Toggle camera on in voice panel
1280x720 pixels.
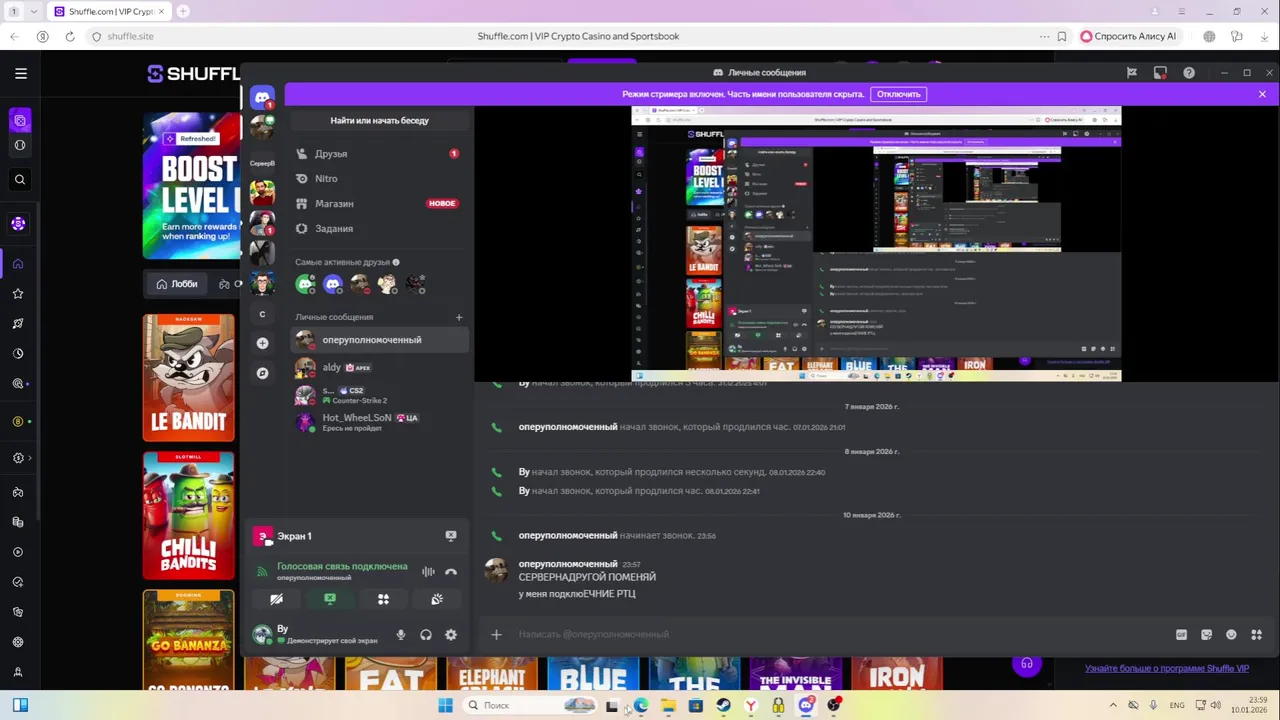pos(277,599)
